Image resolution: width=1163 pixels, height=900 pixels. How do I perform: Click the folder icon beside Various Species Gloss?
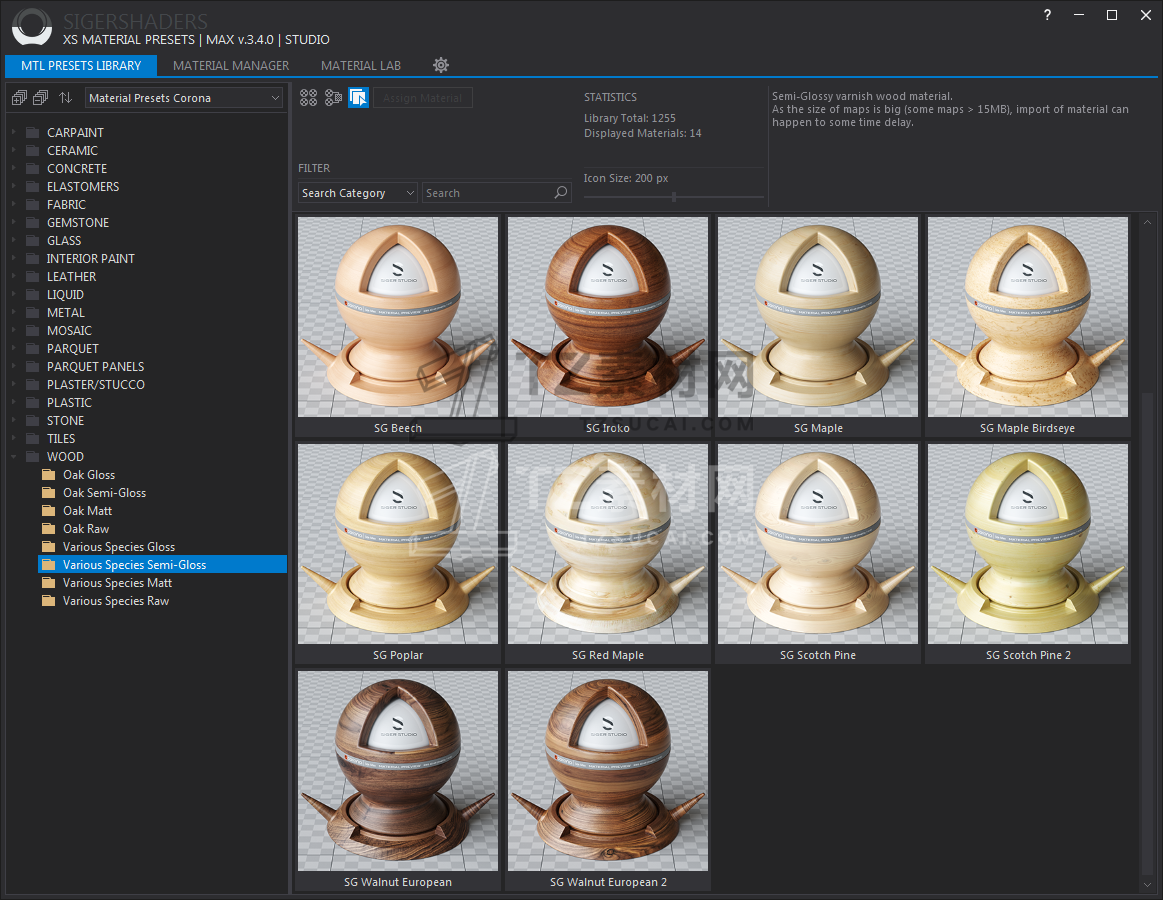click(49, 547)
